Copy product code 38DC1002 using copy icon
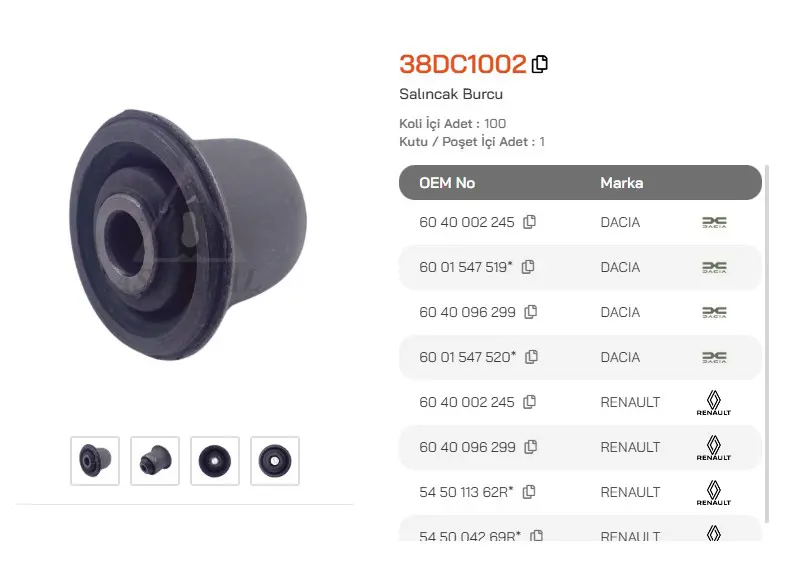The image size is (789, 566). [540, 64]
